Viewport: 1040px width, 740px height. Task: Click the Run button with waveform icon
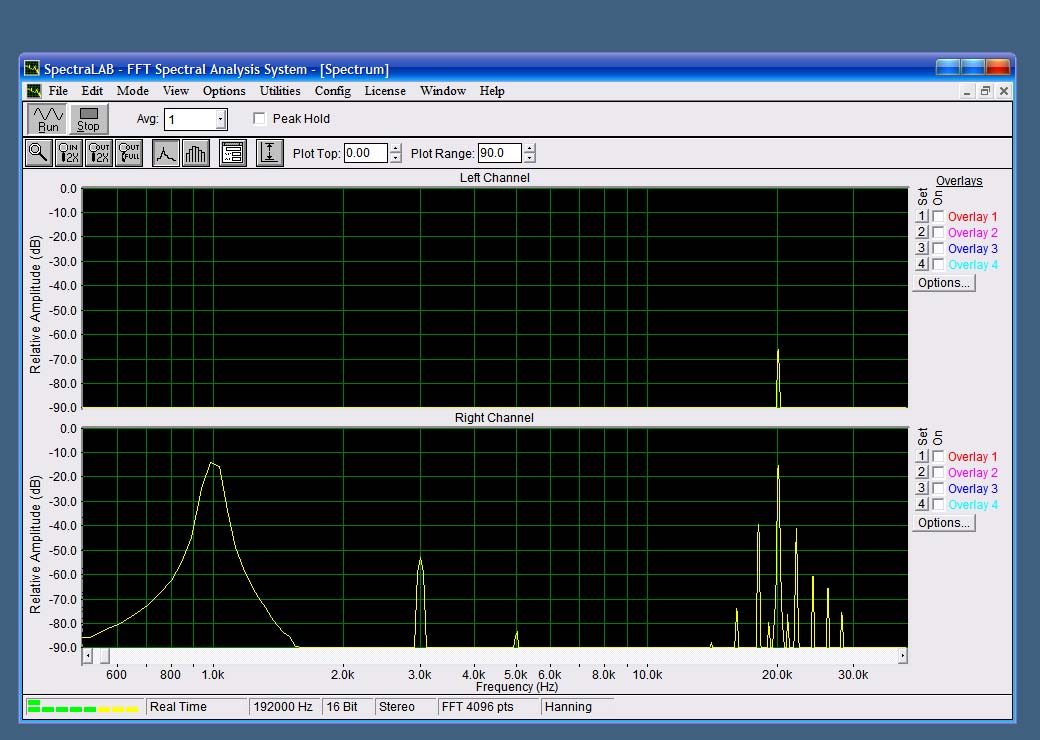[x=48, y=119]
